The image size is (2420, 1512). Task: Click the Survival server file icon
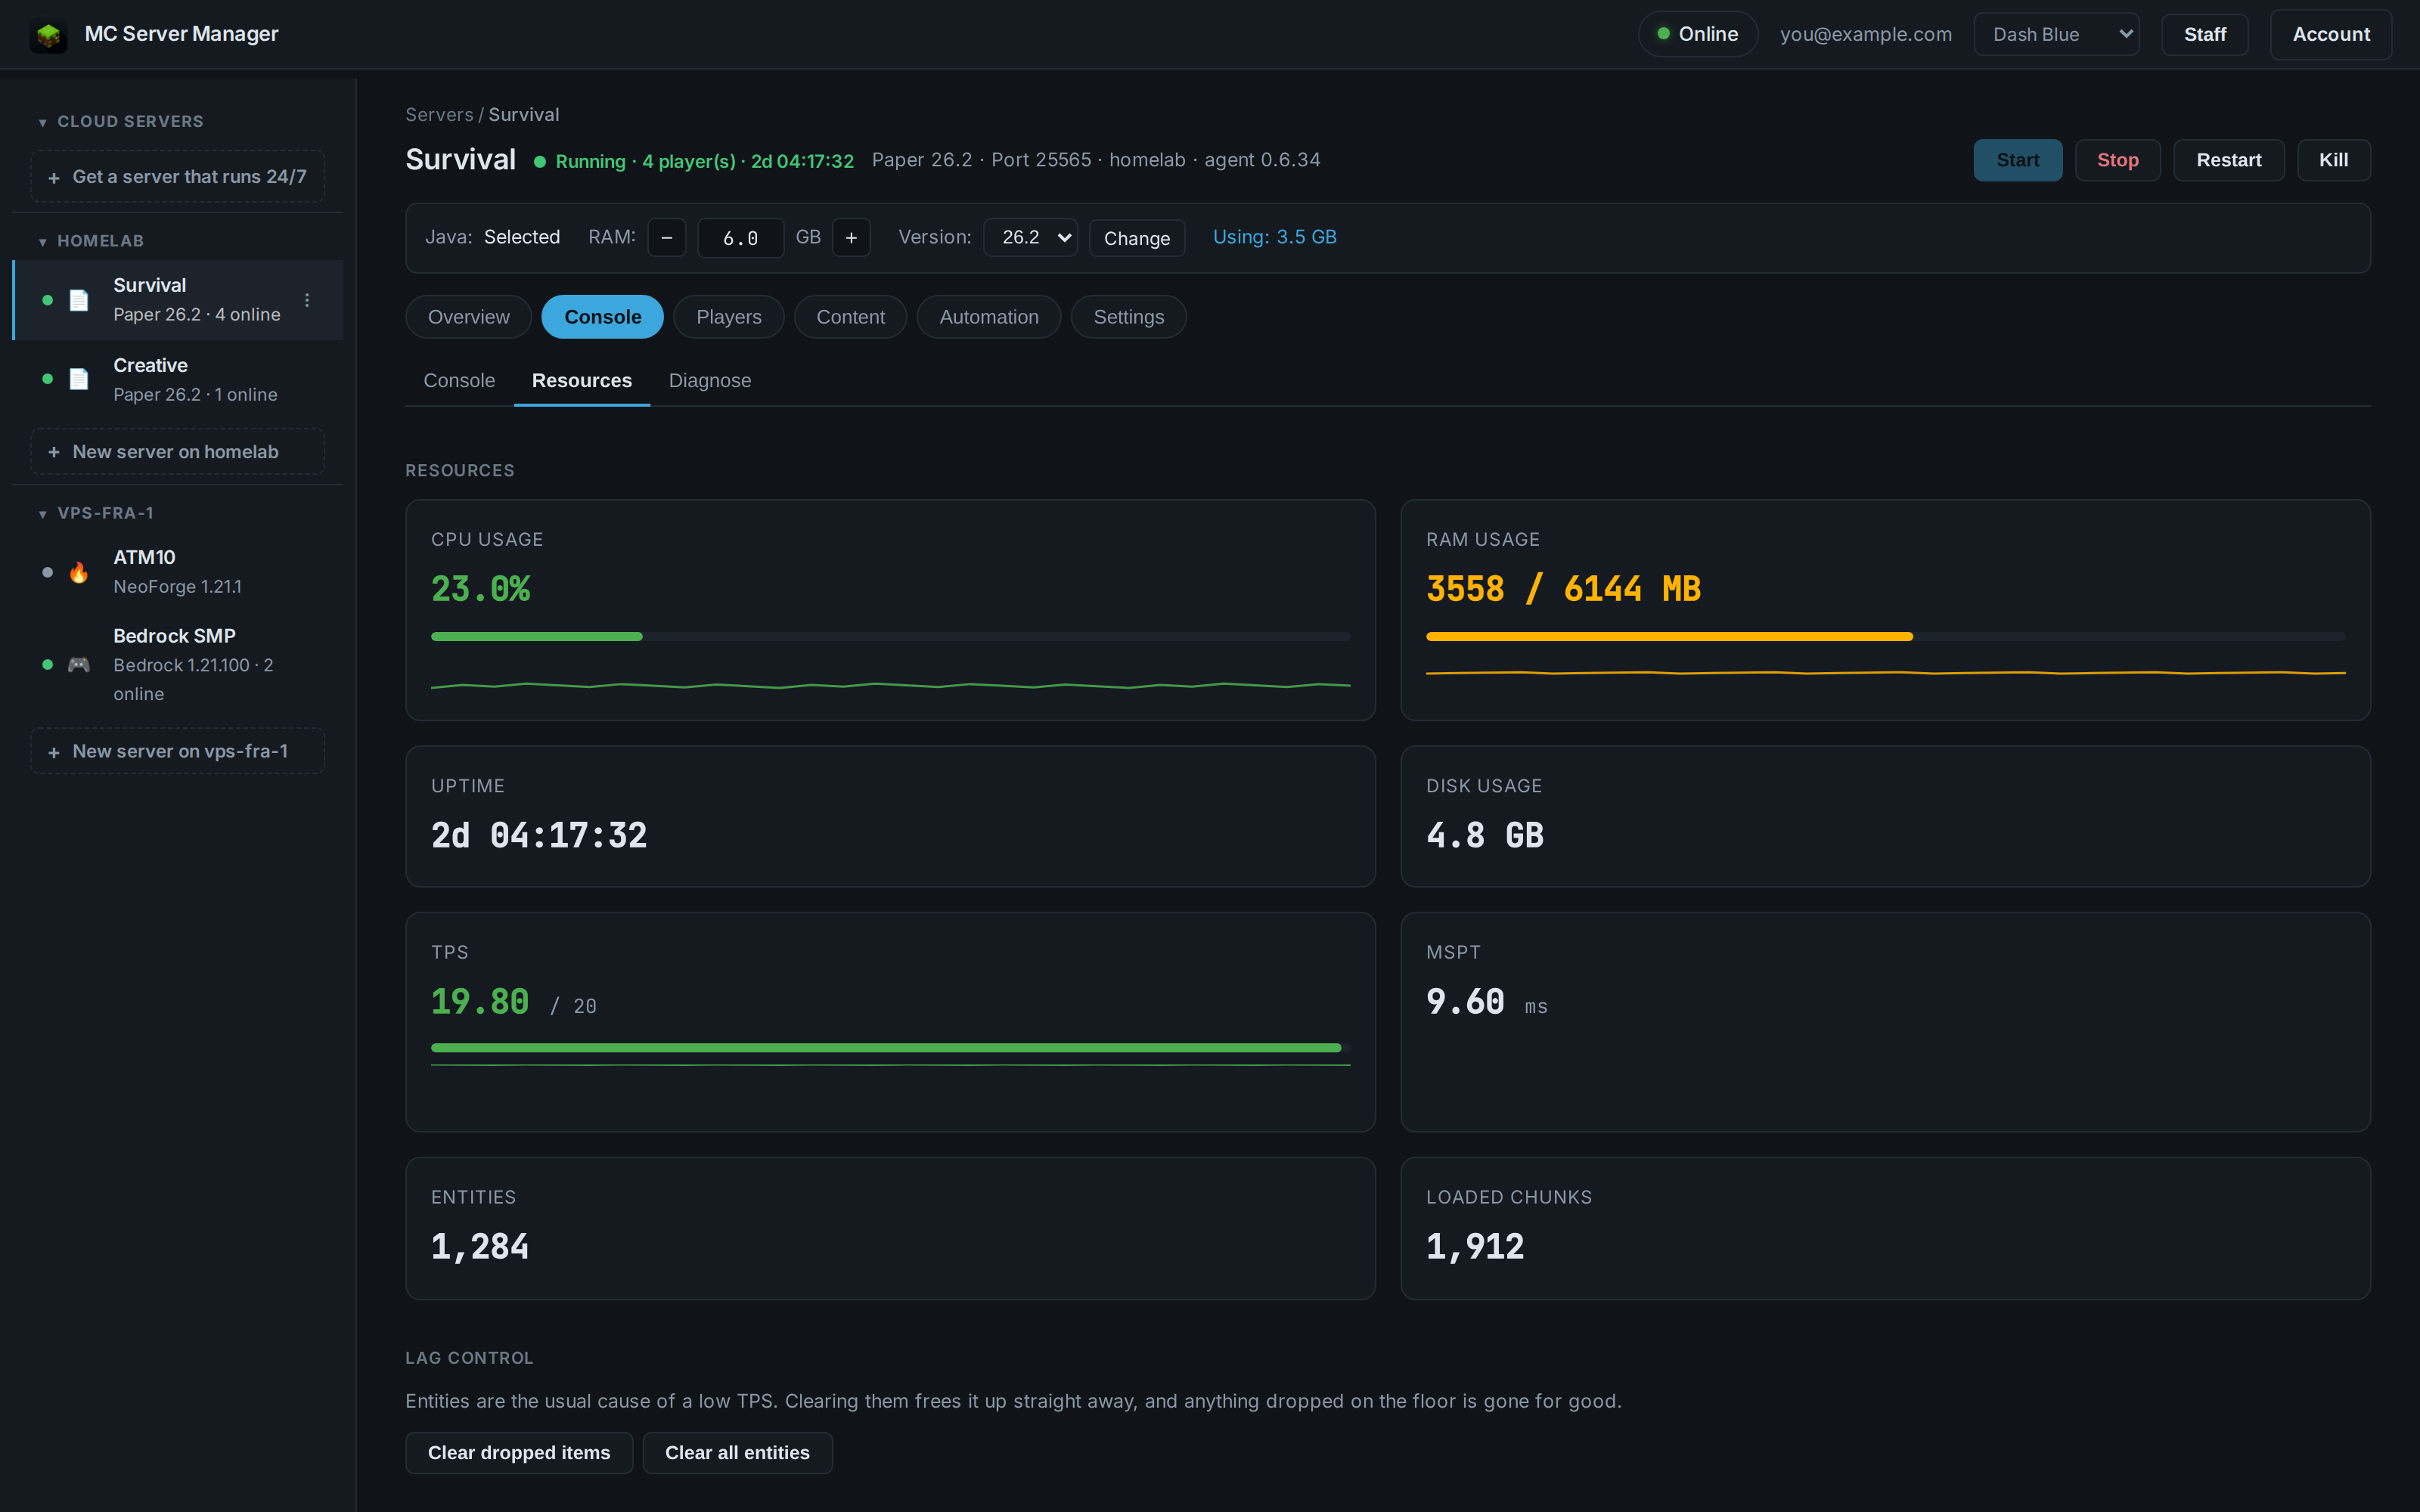tap(79, 300)
